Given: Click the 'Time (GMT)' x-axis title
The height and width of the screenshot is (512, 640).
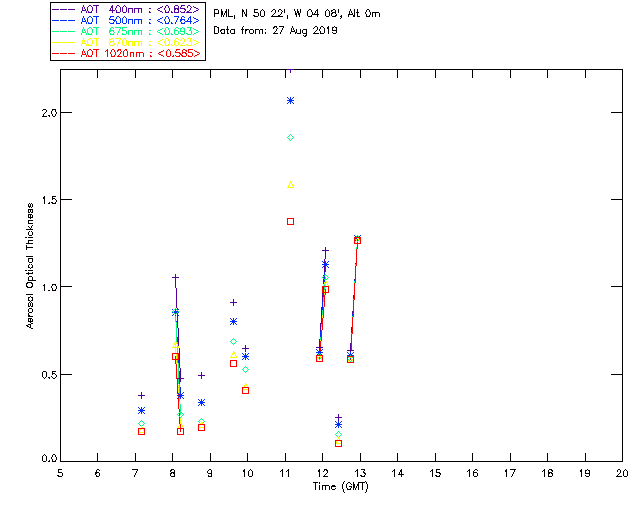Looking at the screenshot, I should (x=341, y=487).
